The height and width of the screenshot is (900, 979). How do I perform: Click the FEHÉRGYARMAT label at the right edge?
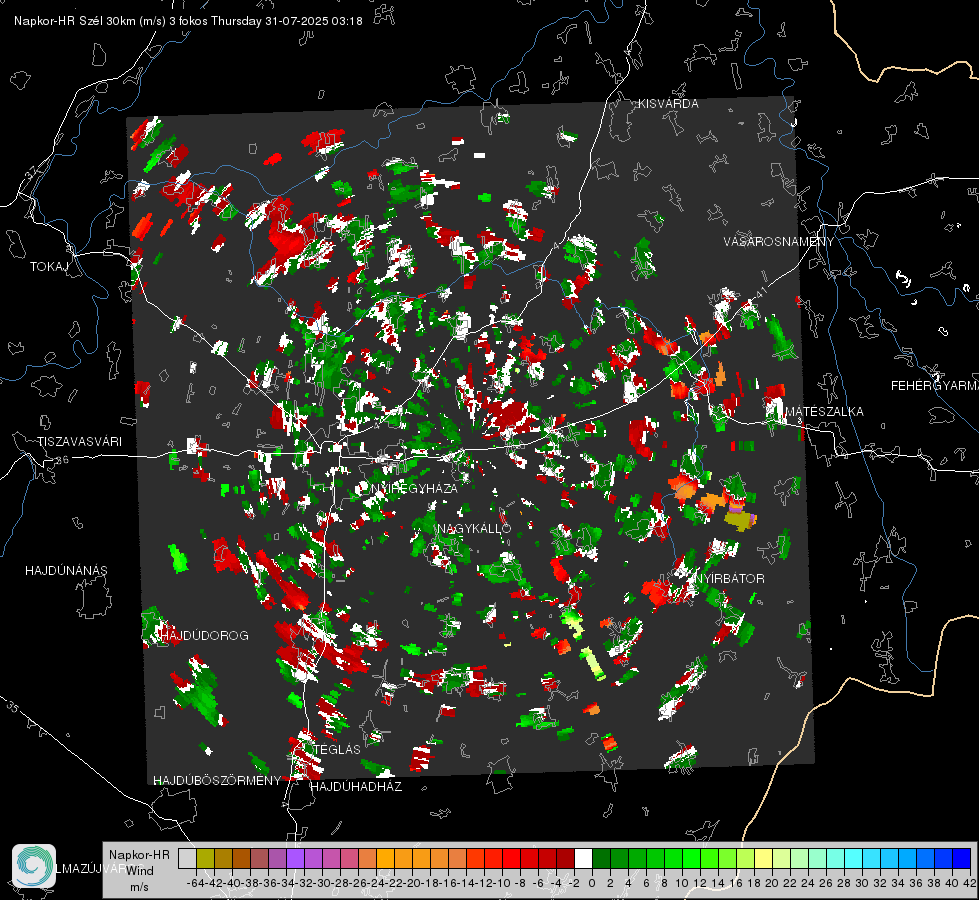coord(935,386)
